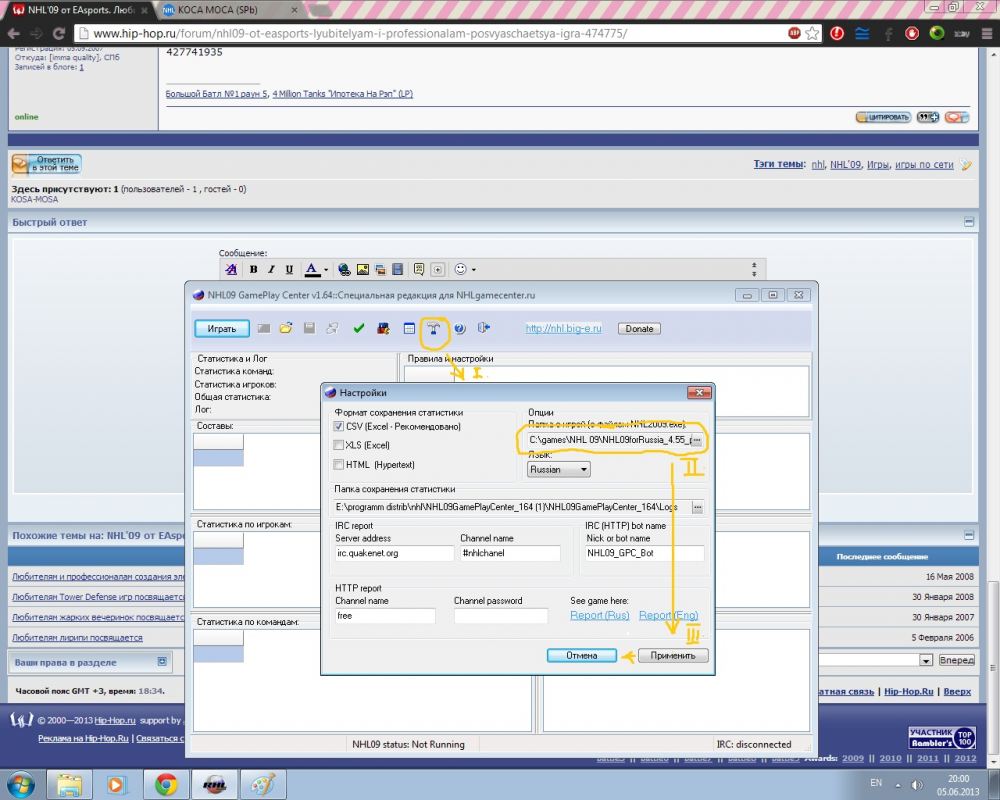Click the green circle extension icon
The width and height of the screenshot is (1000, 800).
coord(937,33)
